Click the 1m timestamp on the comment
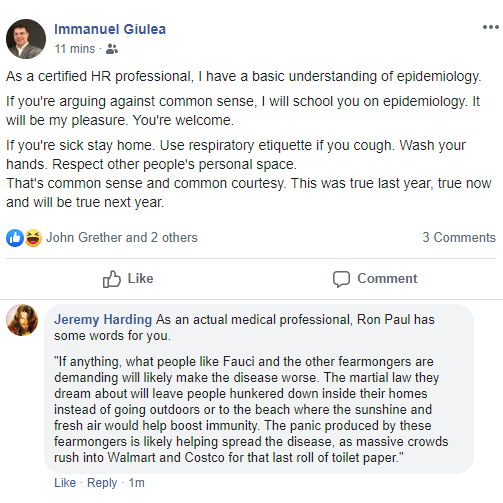503x503 pixels. [x=137, y=483]
